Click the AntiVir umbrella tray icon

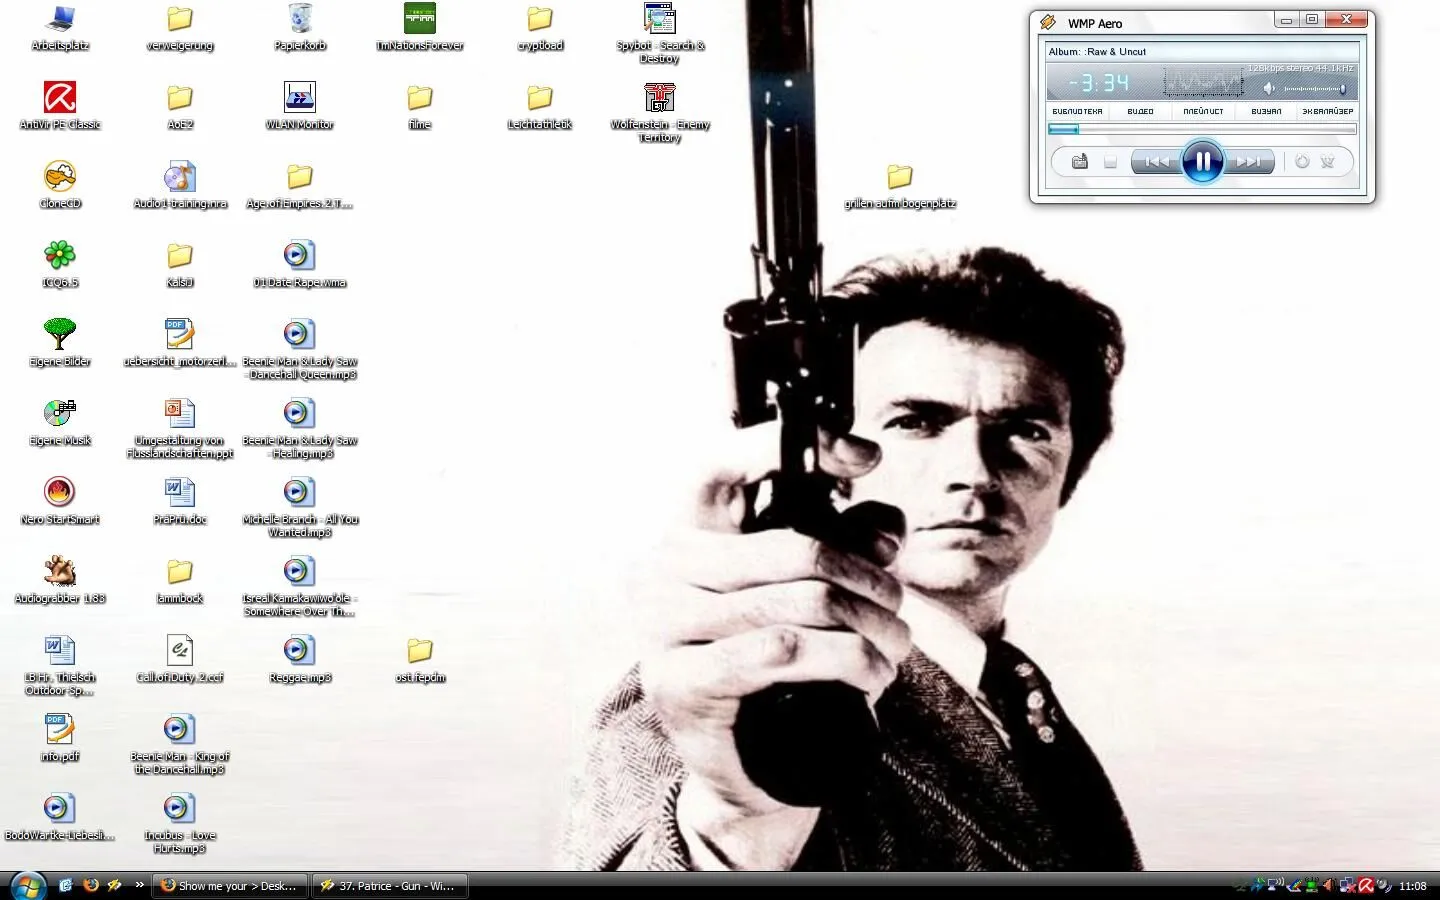point(1366,885)
